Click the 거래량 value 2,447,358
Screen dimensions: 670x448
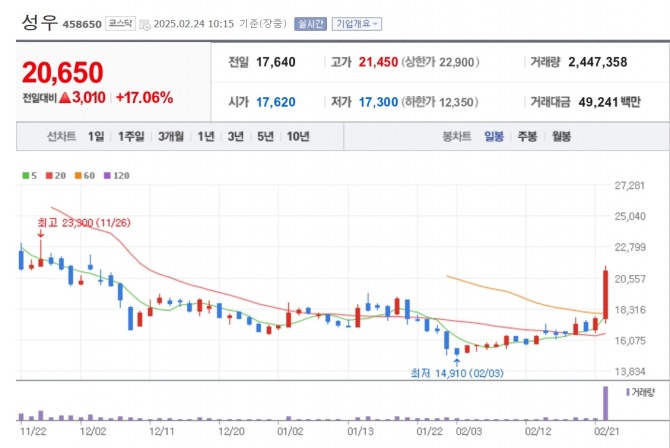point(598,62)
